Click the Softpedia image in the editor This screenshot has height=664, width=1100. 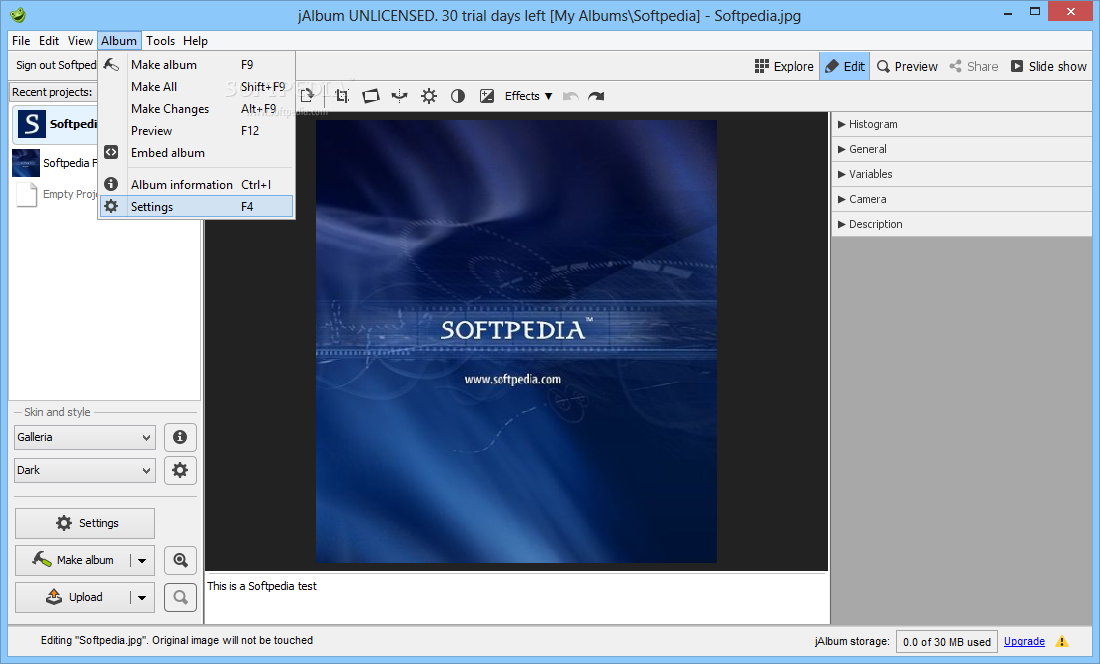pos(516,341)
